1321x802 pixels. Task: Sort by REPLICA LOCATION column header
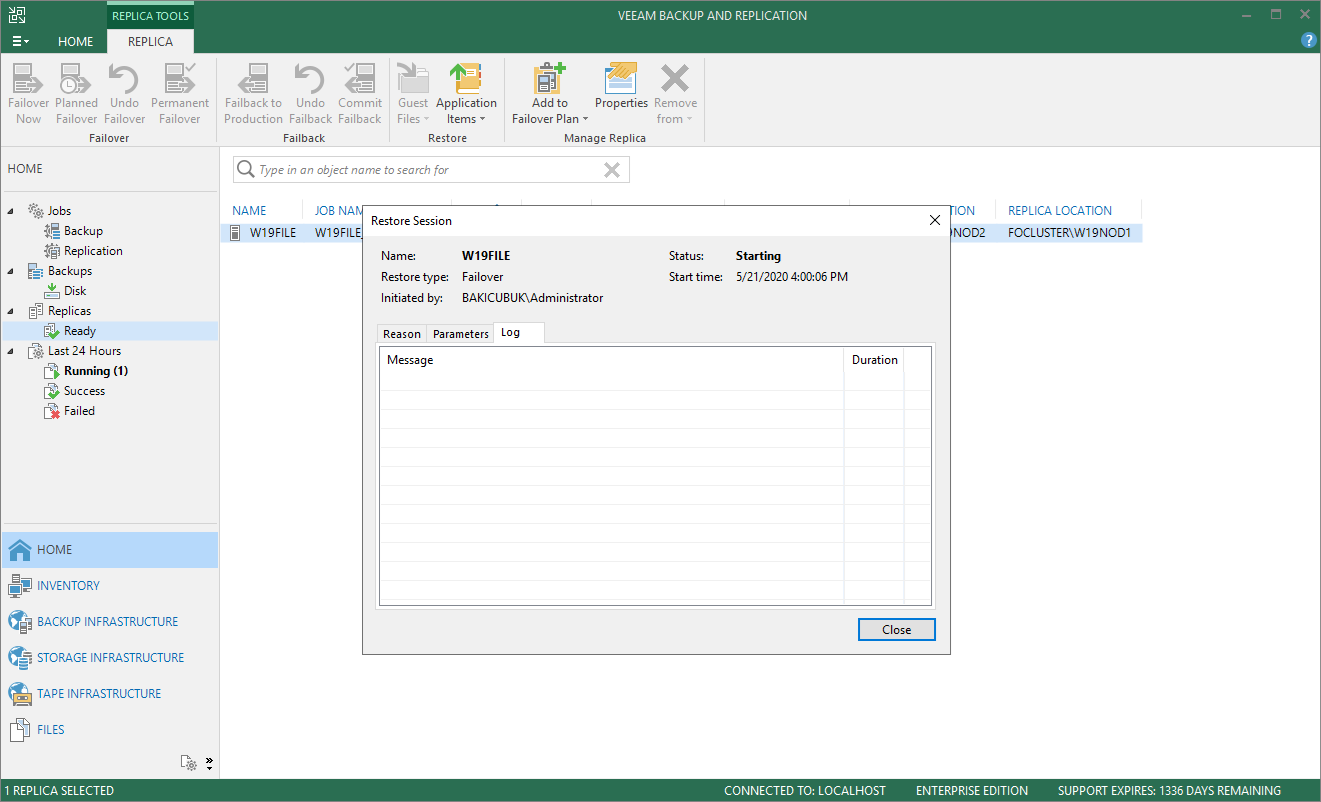pyautogui.click(x=1060, y=211)
